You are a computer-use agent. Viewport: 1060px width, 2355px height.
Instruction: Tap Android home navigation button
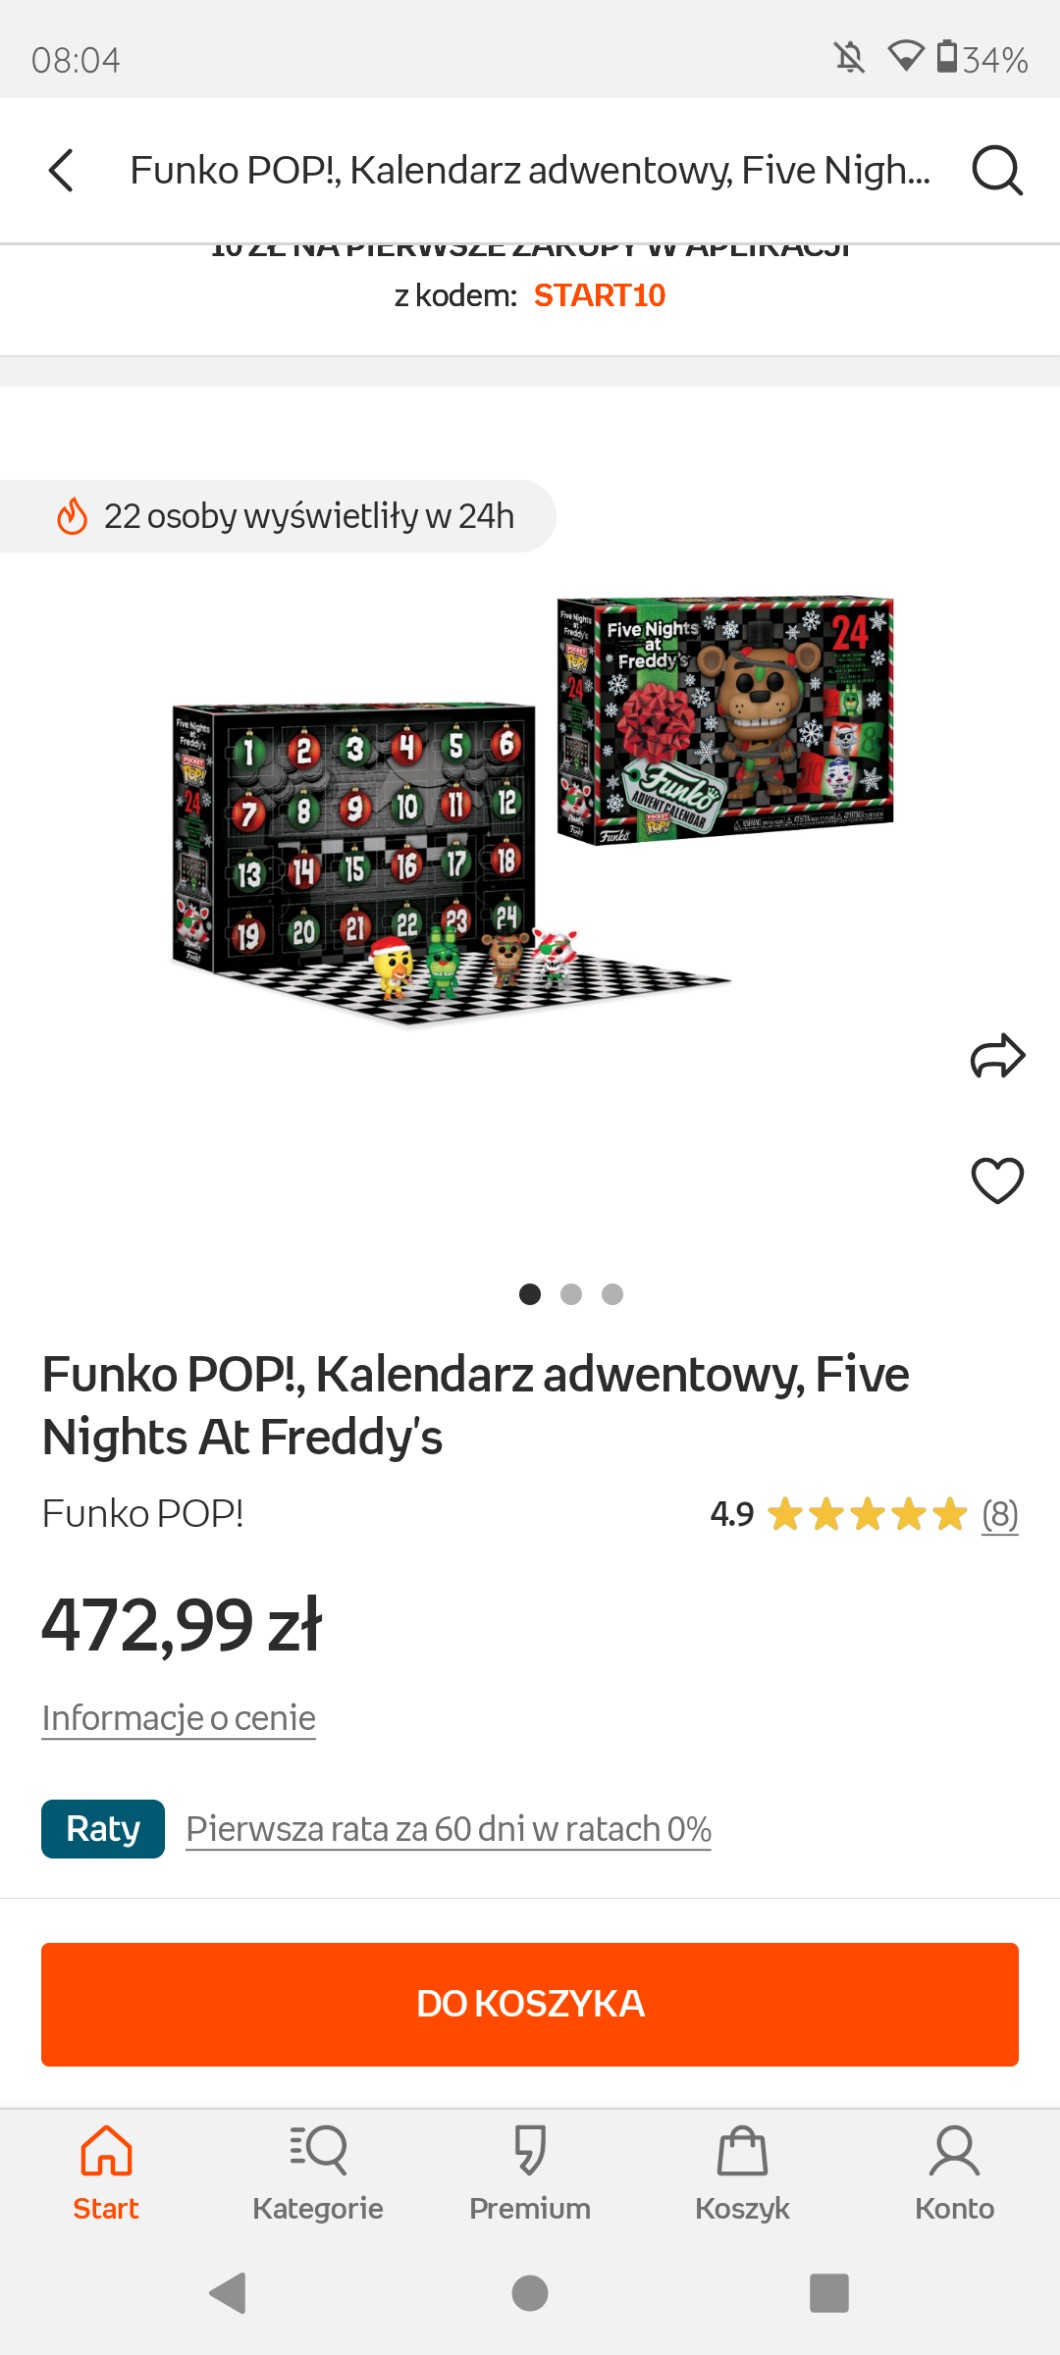pos(530,2293)
